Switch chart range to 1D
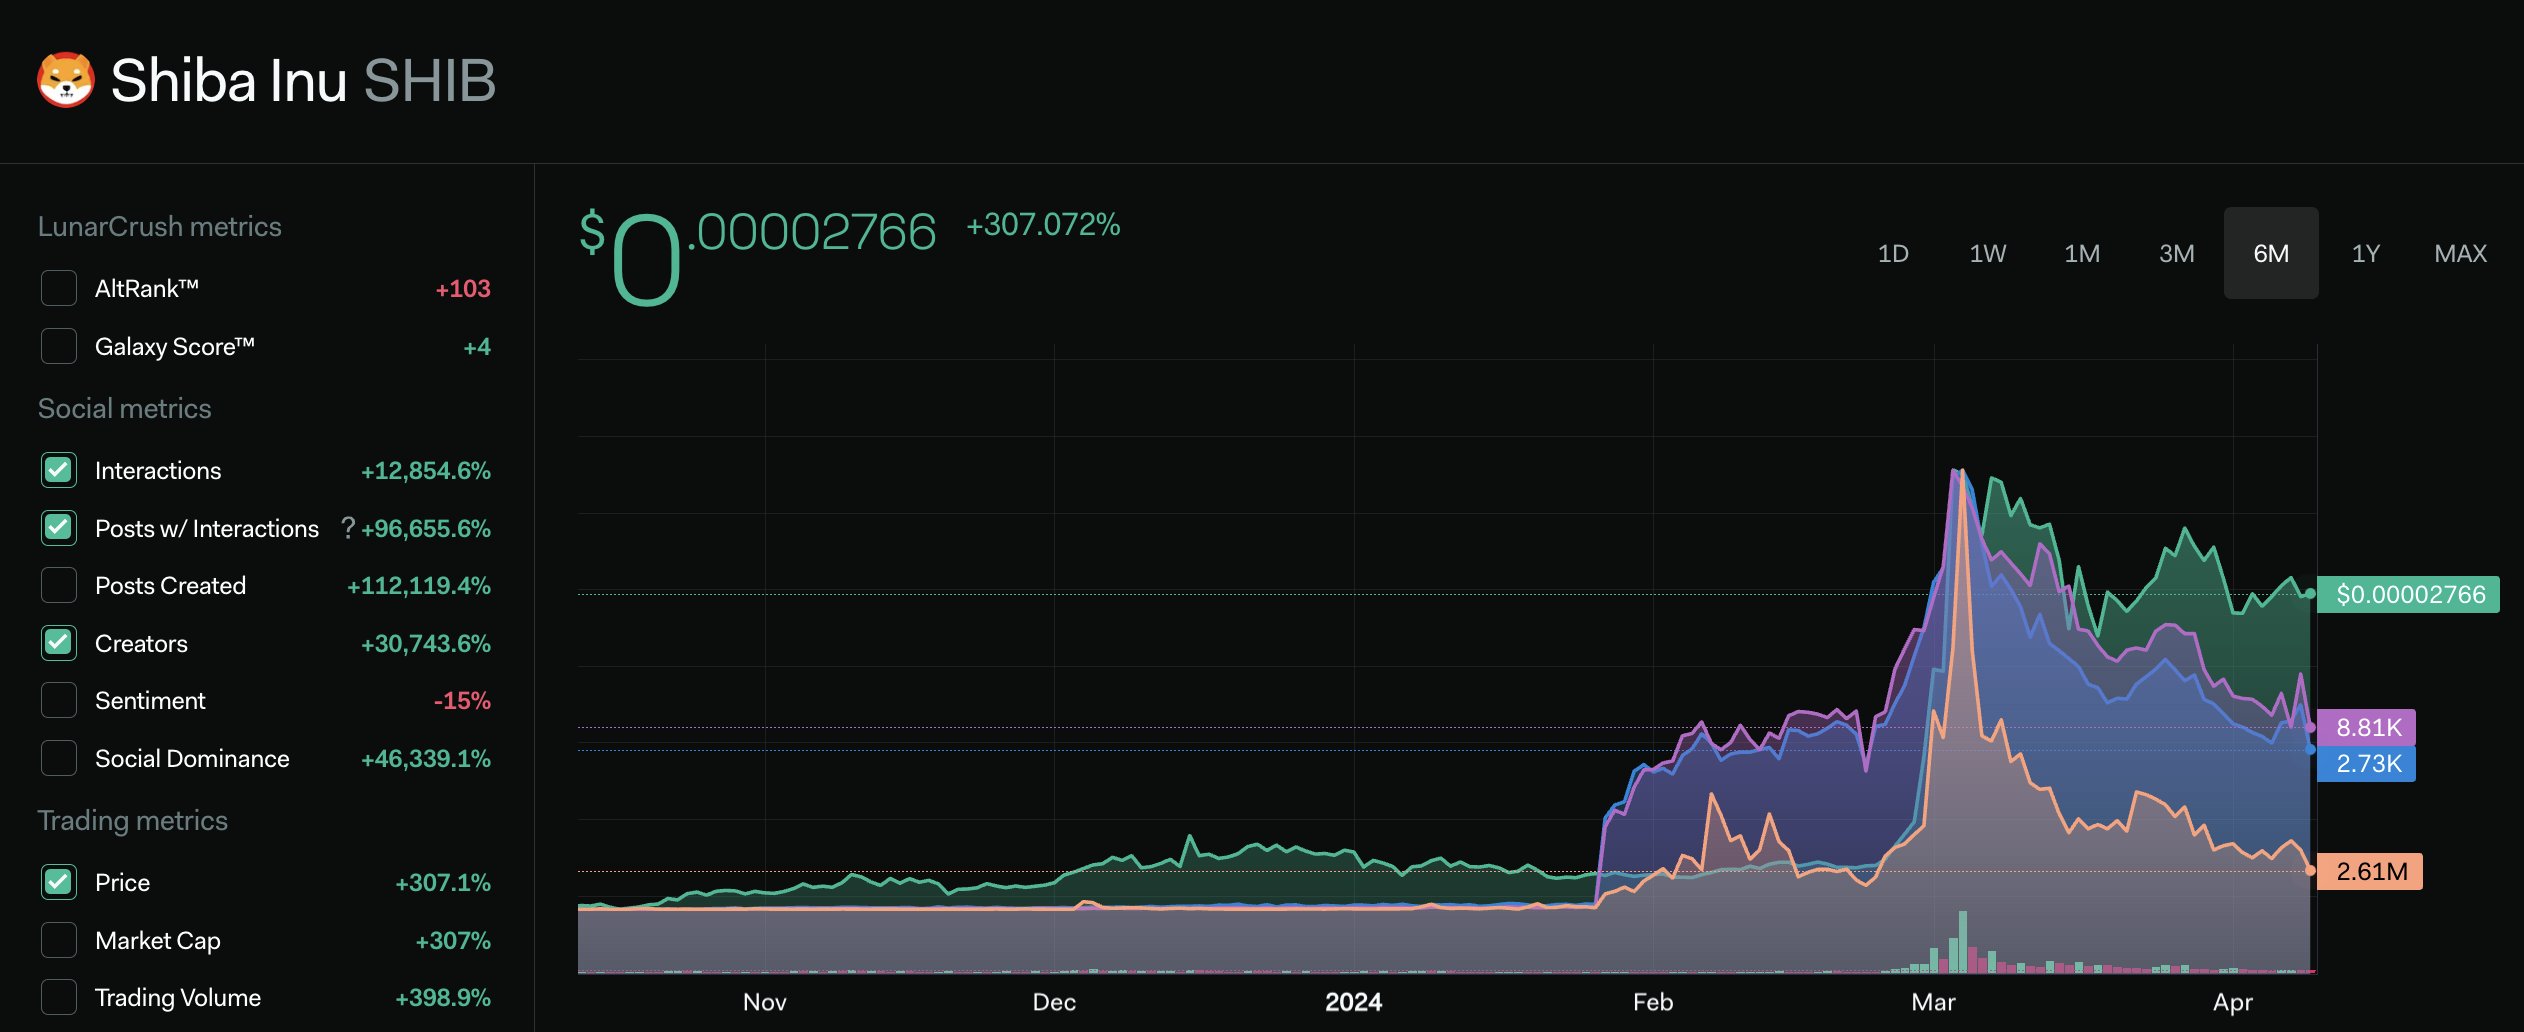Image resolution: width=2524 pixels, height=1032 pixels. point(1892,253)
